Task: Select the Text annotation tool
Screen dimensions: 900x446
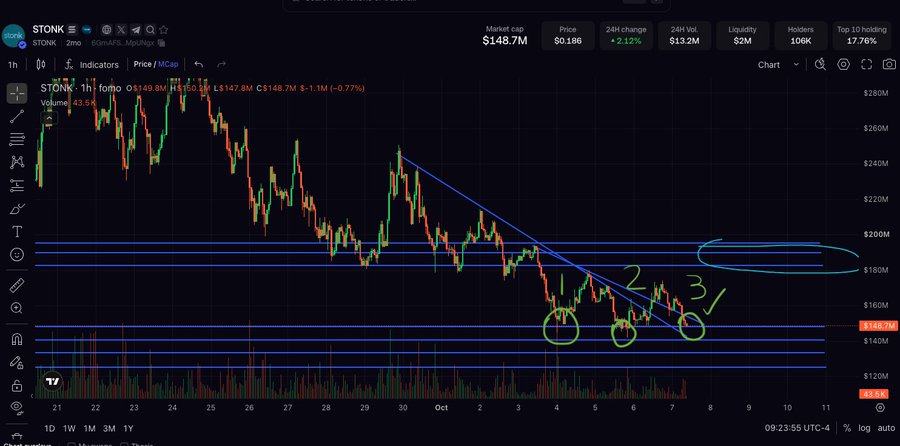Action: tap(17, 231)
